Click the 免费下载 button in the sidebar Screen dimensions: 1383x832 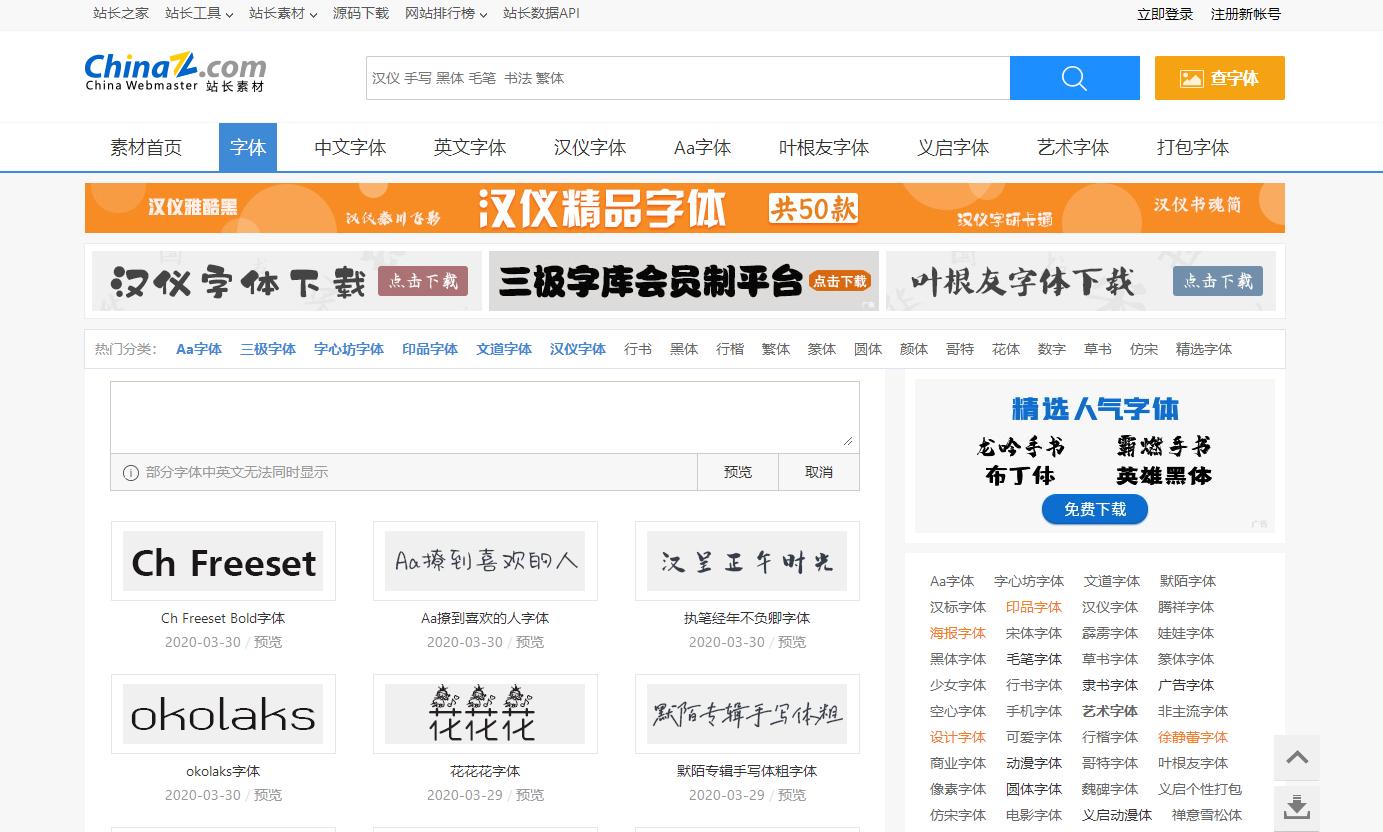point(1094,509)
